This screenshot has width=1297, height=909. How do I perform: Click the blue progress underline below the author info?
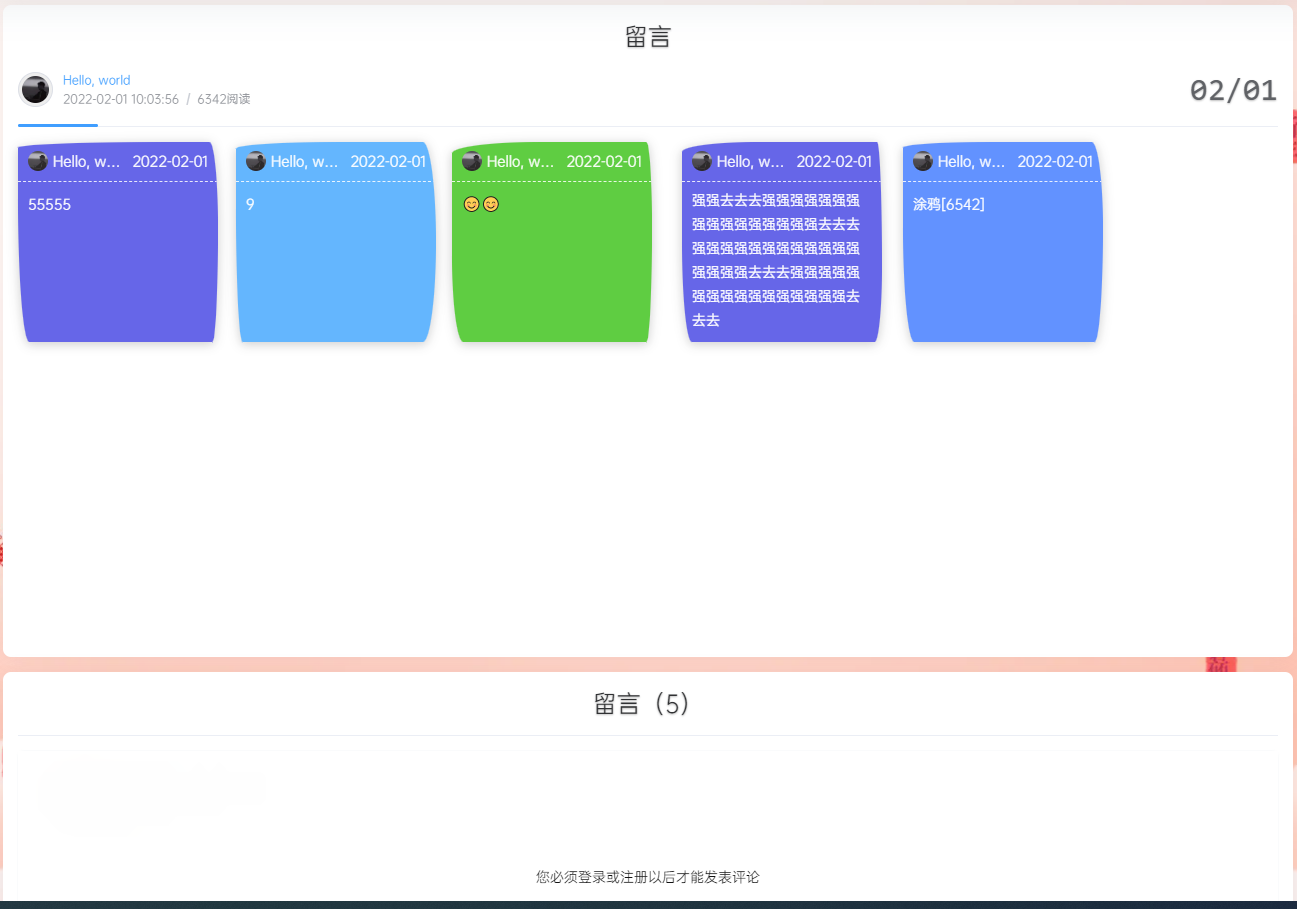57,127
